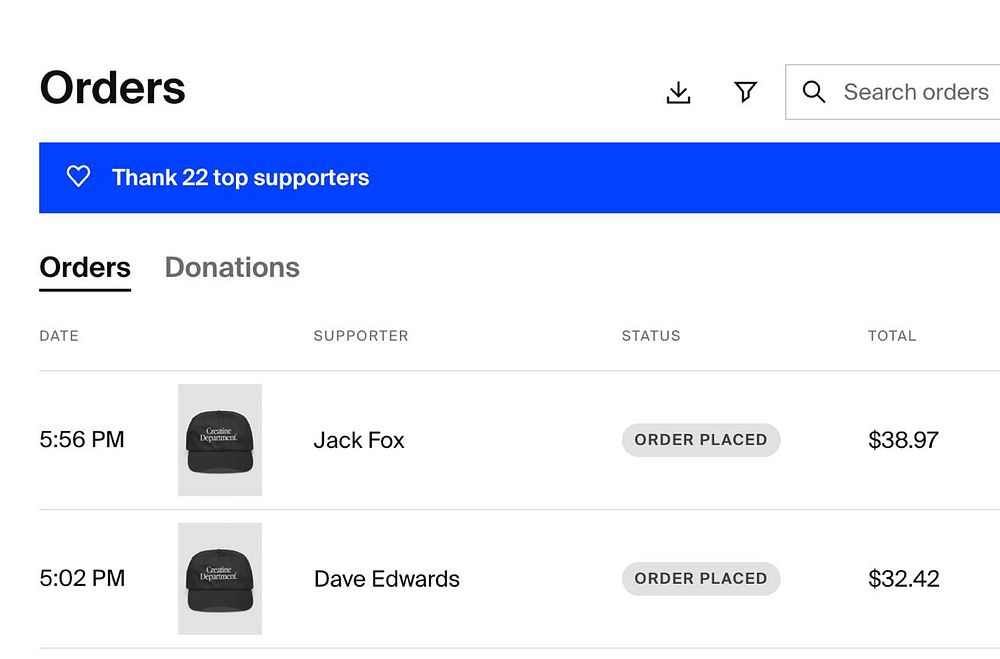Click the $38.97 order total
Viewport: 1000px width, 659px height.
pos(903,440)
